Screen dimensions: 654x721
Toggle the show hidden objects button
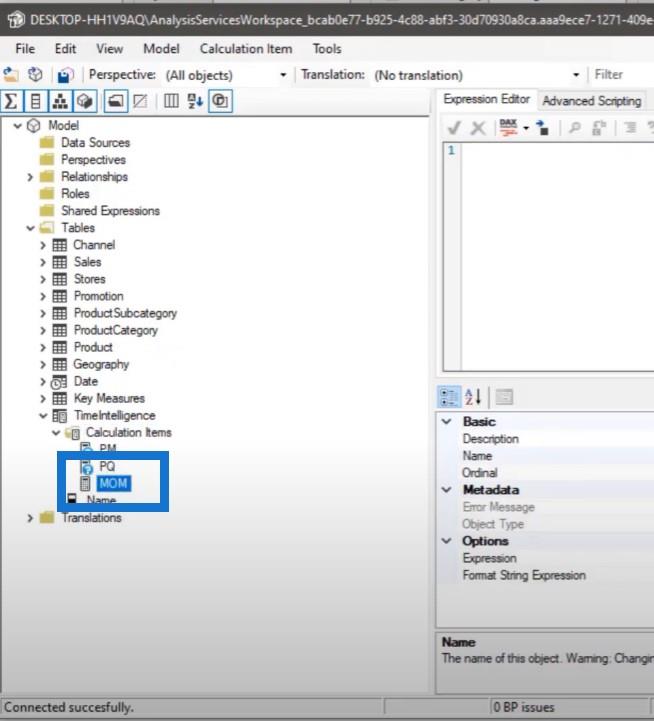(x=140, y=101)
